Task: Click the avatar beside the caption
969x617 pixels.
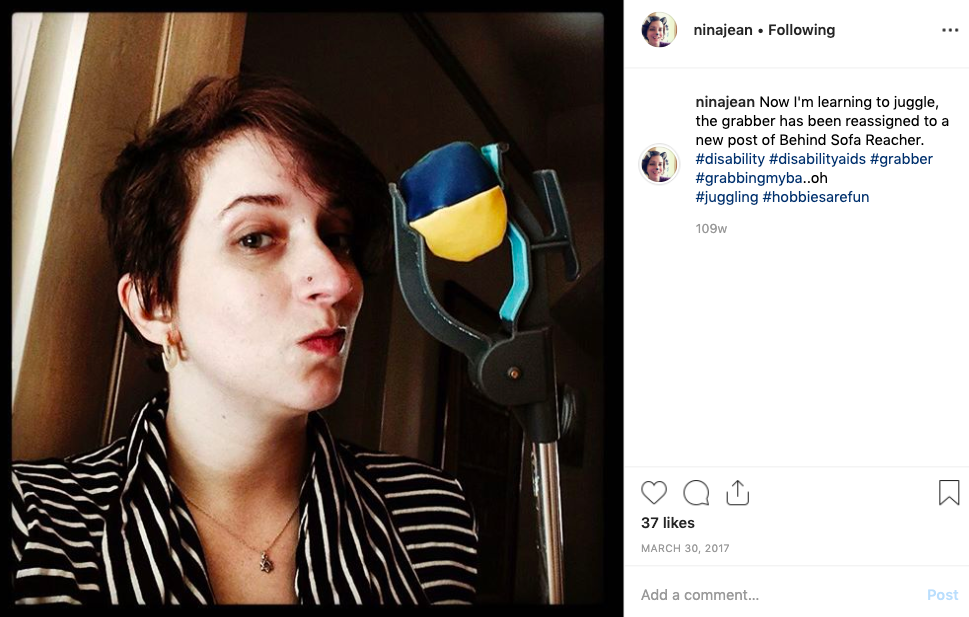Action: [659, 164]
